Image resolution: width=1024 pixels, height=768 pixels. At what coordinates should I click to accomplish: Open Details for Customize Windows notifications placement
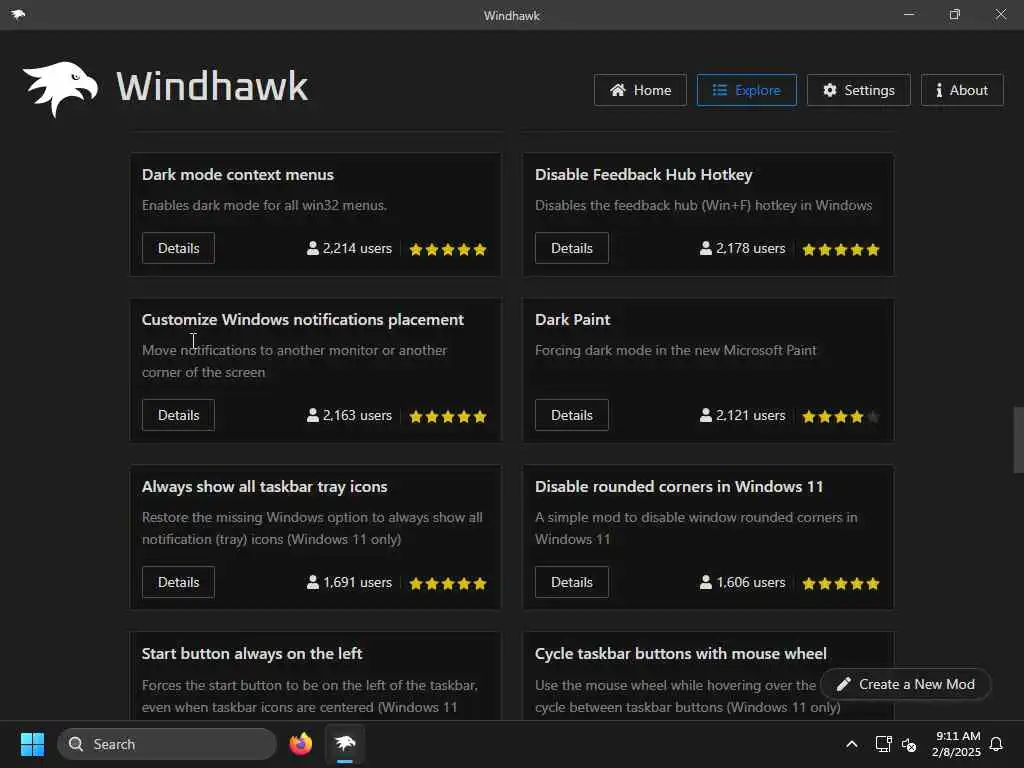[x=178, y=415]
